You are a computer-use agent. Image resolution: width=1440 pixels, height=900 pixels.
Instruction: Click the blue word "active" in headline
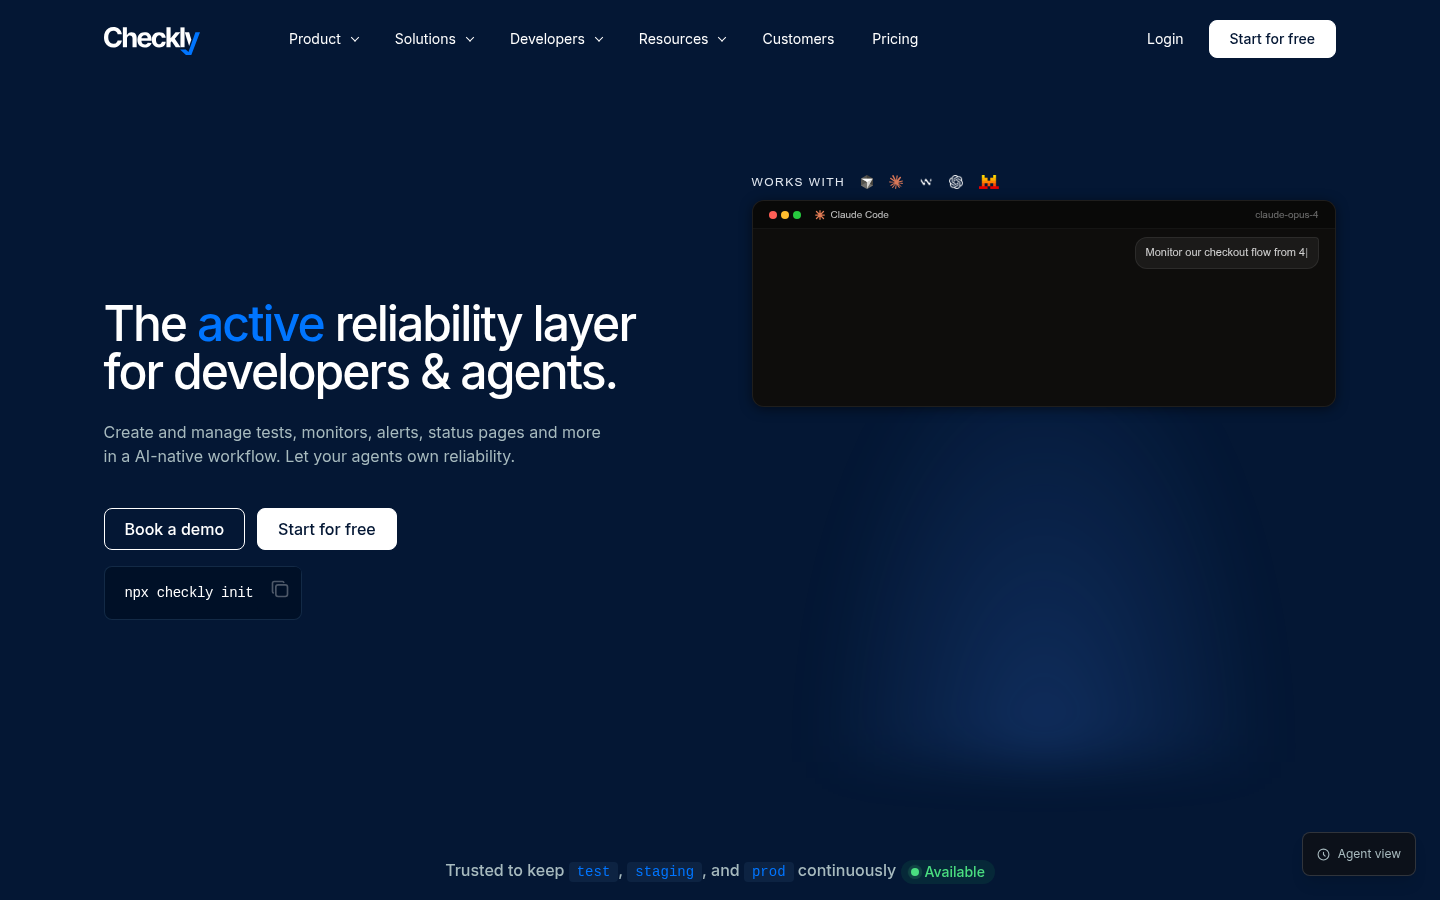tap(261, 324)
